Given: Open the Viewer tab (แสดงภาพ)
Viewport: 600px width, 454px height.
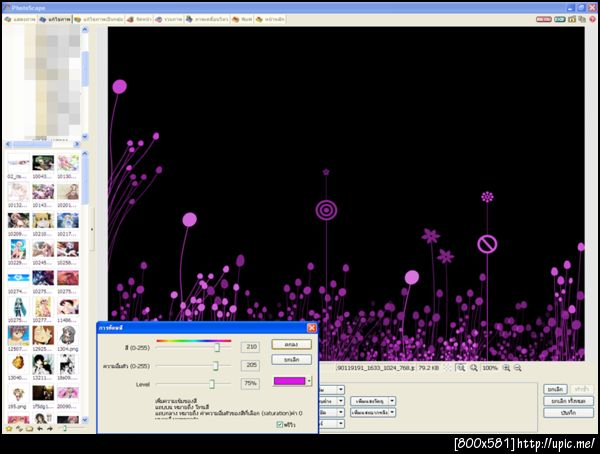Looking at the screenshot, I should (x=20, y=19).
